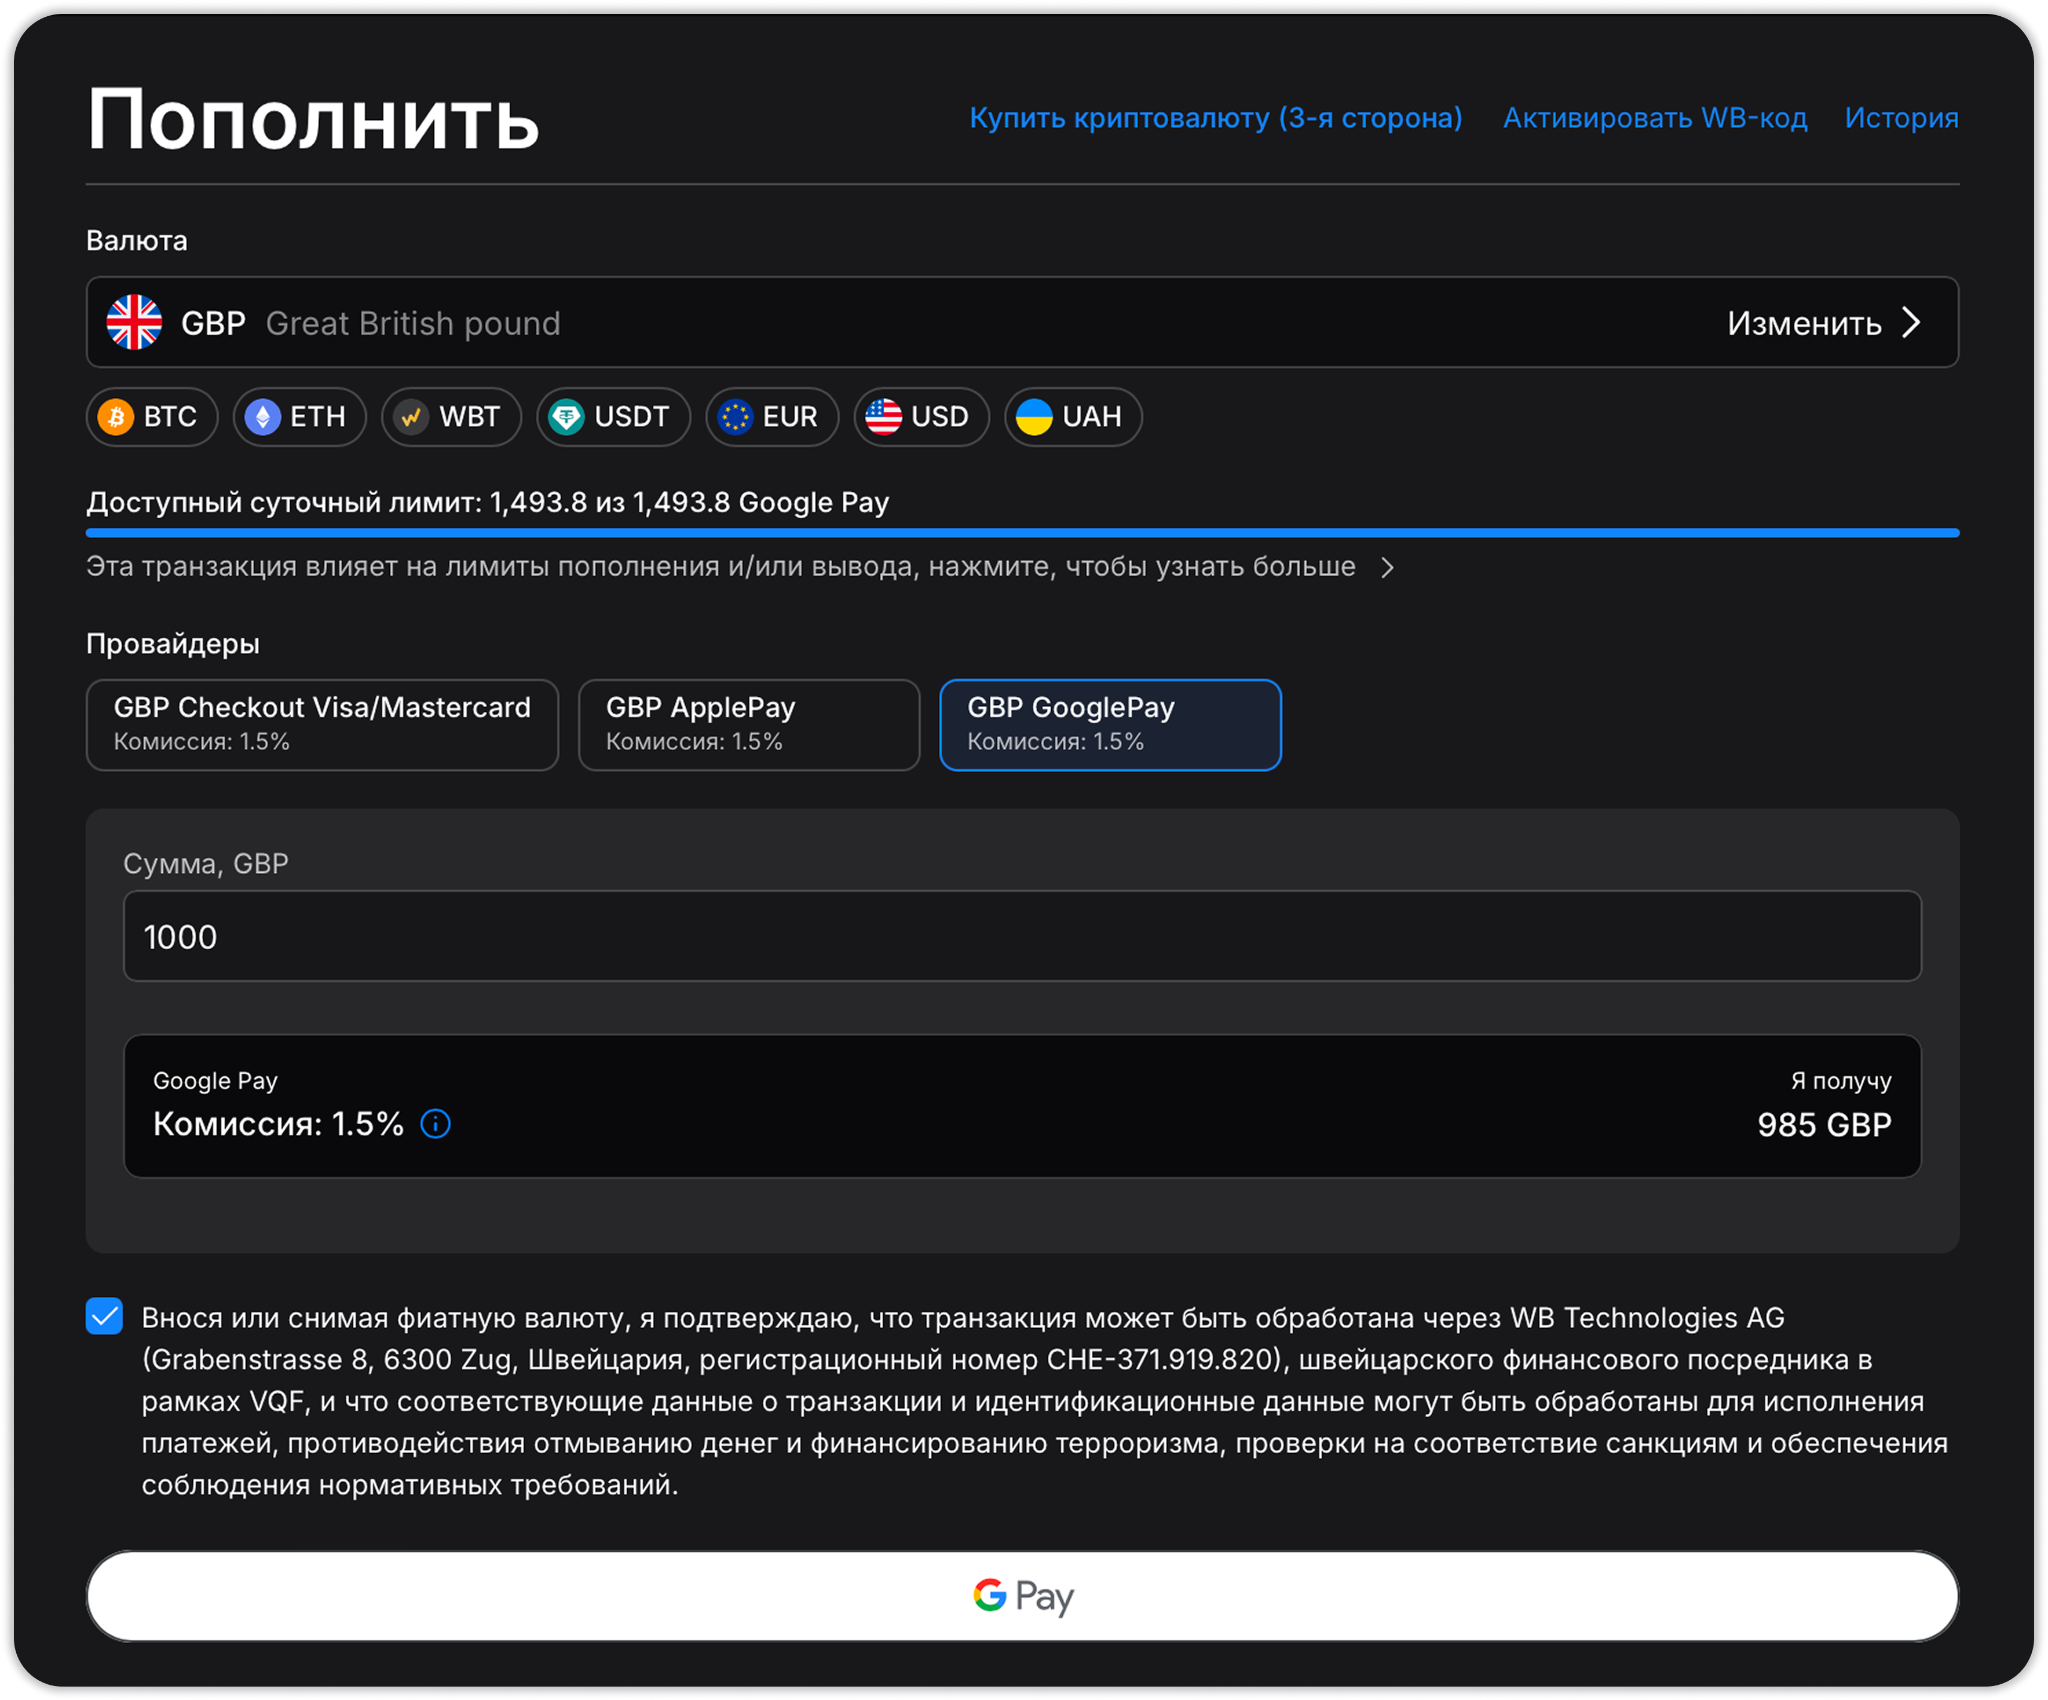Open the currency selector via Изменить chevron
Image resolution: width=2048 pixels, height=1700 pixels.
[x=1911, y=322]
